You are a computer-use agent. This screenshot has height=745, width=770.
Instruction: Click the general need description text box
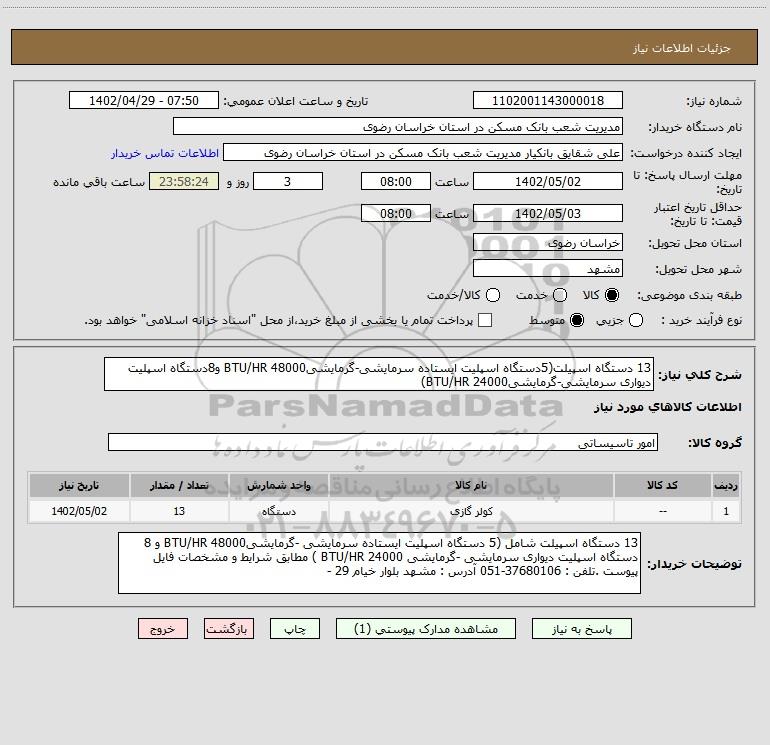379,374
